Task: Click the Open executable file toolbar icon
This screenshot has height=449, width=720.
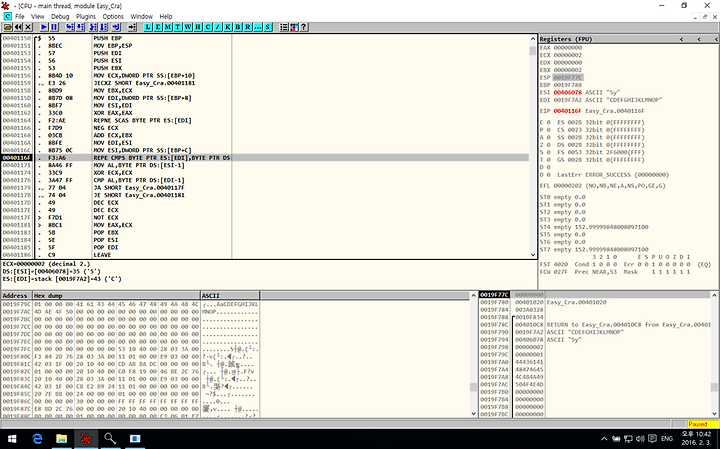Action: pyautogui.click(x=8, y=27)
